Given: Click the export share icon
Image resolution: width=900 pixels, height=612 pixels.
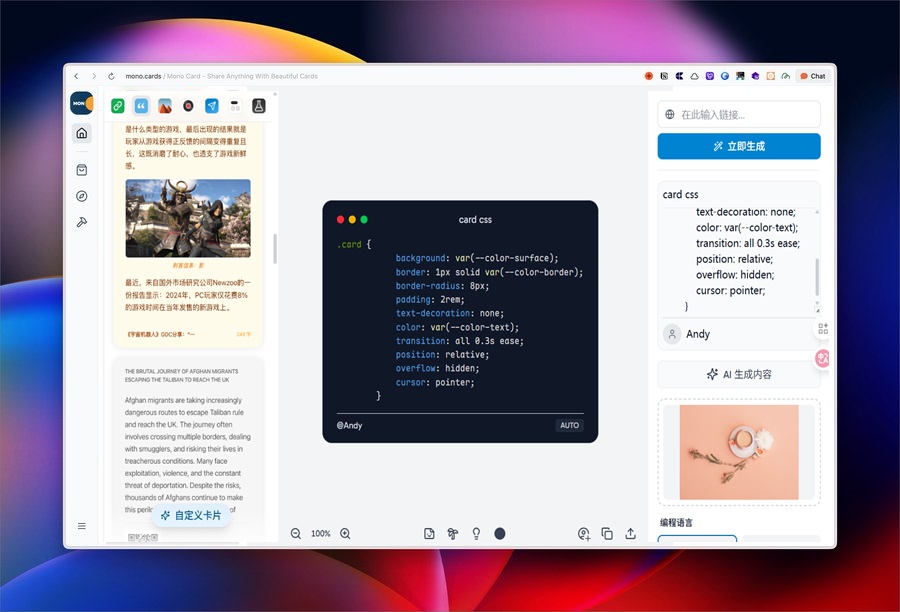Looking at the screenshot, I should [631, 534].
